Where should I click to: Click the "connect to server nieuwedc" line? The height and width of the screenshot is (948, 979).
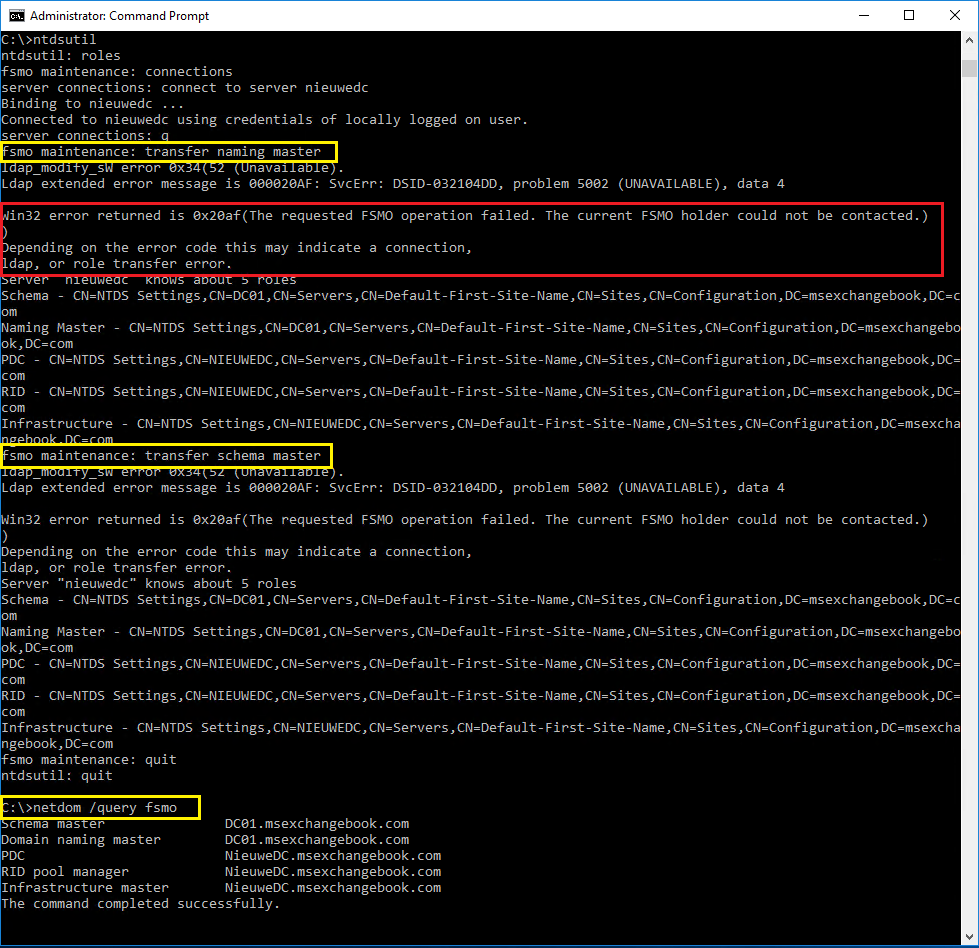coord(185,88)
